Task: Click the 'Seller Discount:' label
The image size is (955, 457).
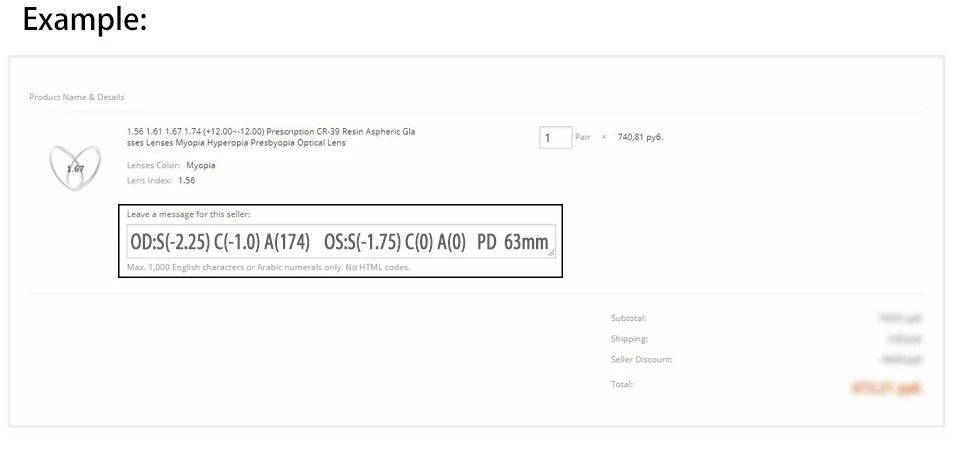Action: 642,360
